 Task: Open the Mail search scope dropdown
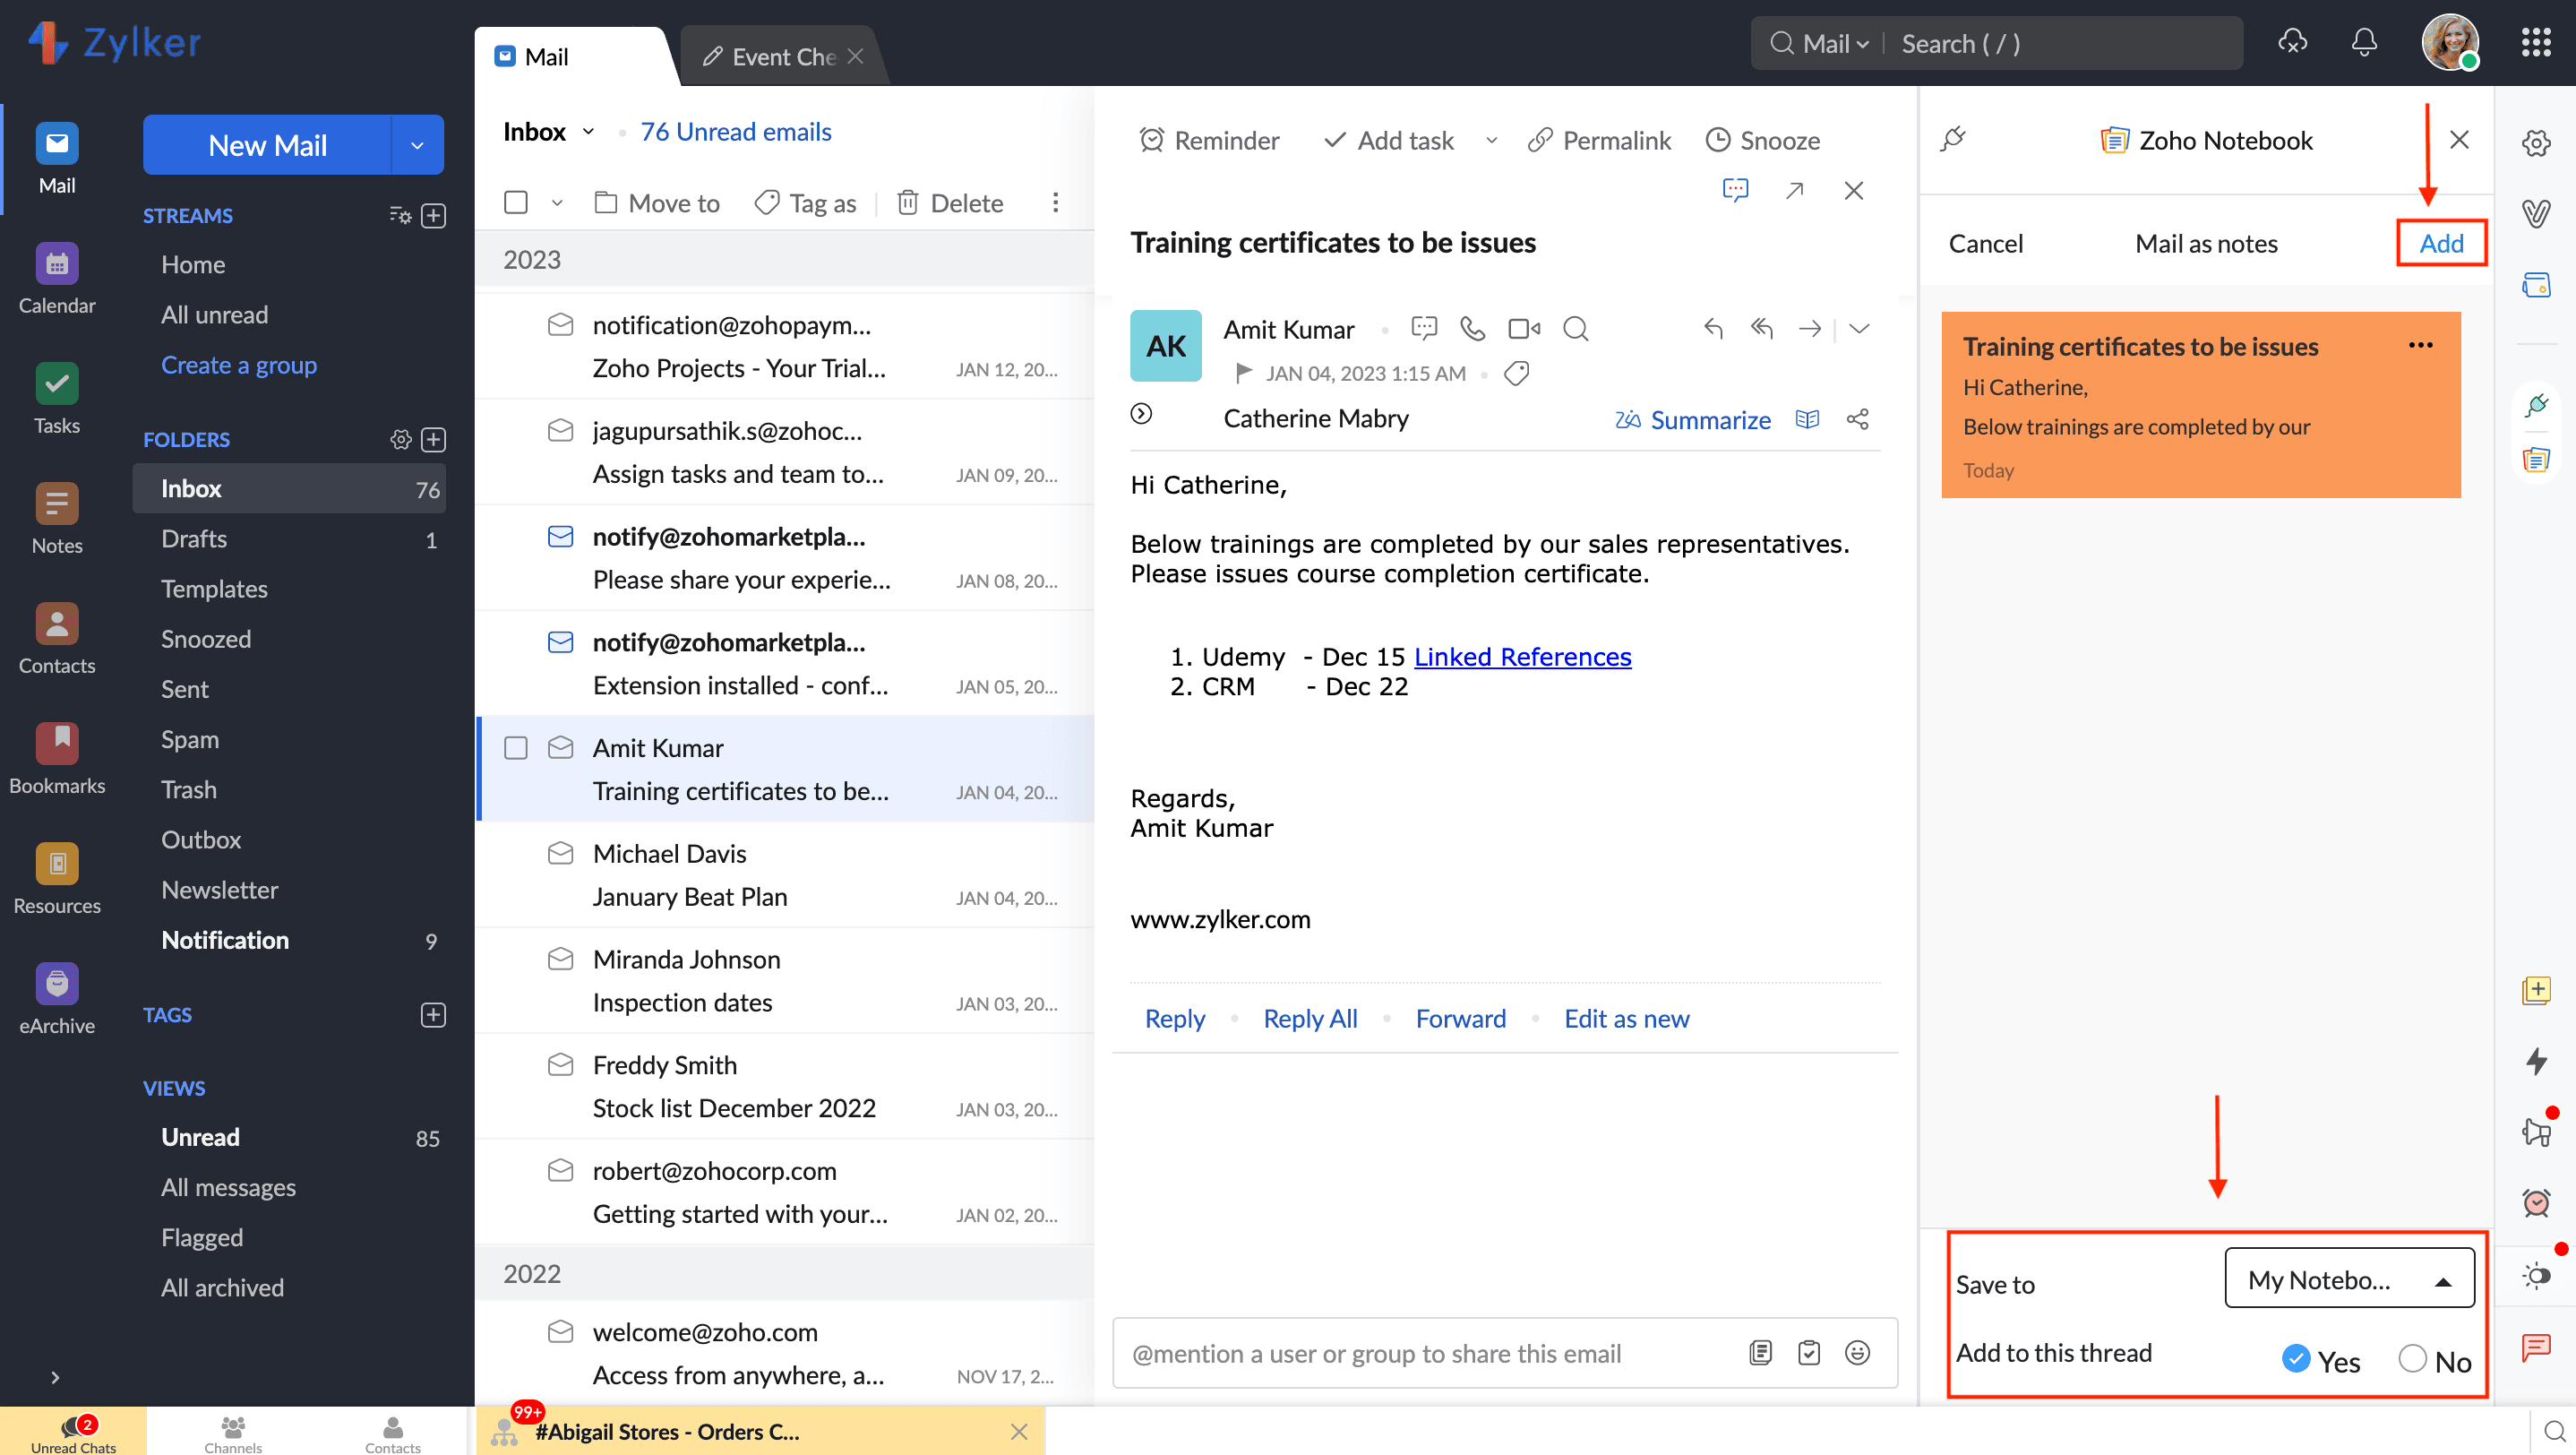(1834, 44)
